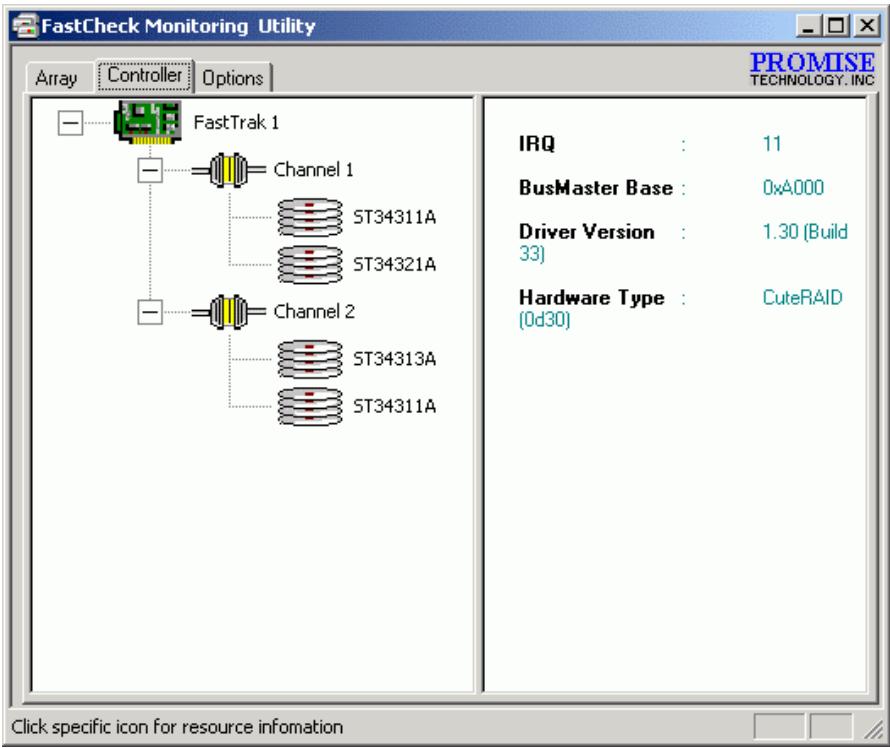Collapse the Channel 2 branch
Image resolution: width=890 pixels, height=748 pixels.
tap(150, 312)
